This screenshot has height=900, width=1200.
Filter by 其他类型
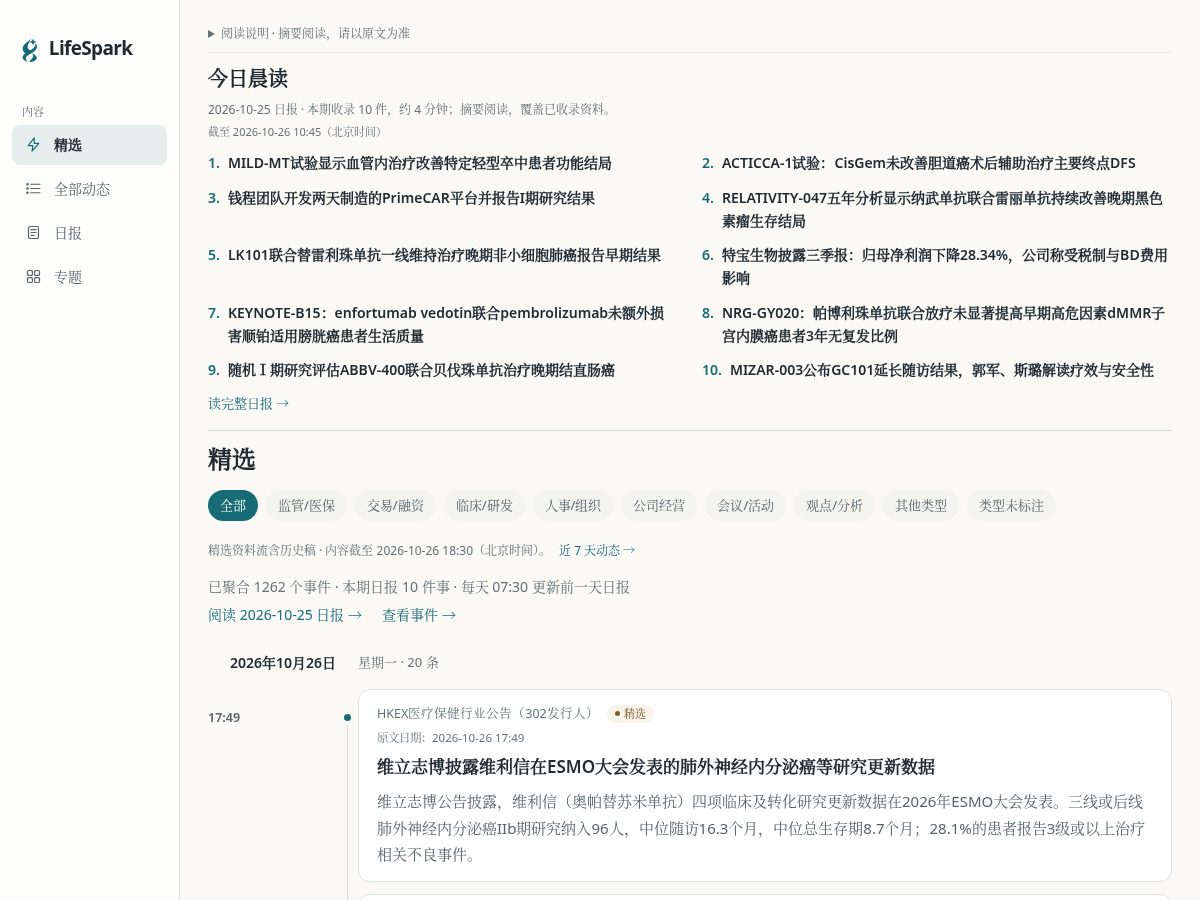pos(921,506)
